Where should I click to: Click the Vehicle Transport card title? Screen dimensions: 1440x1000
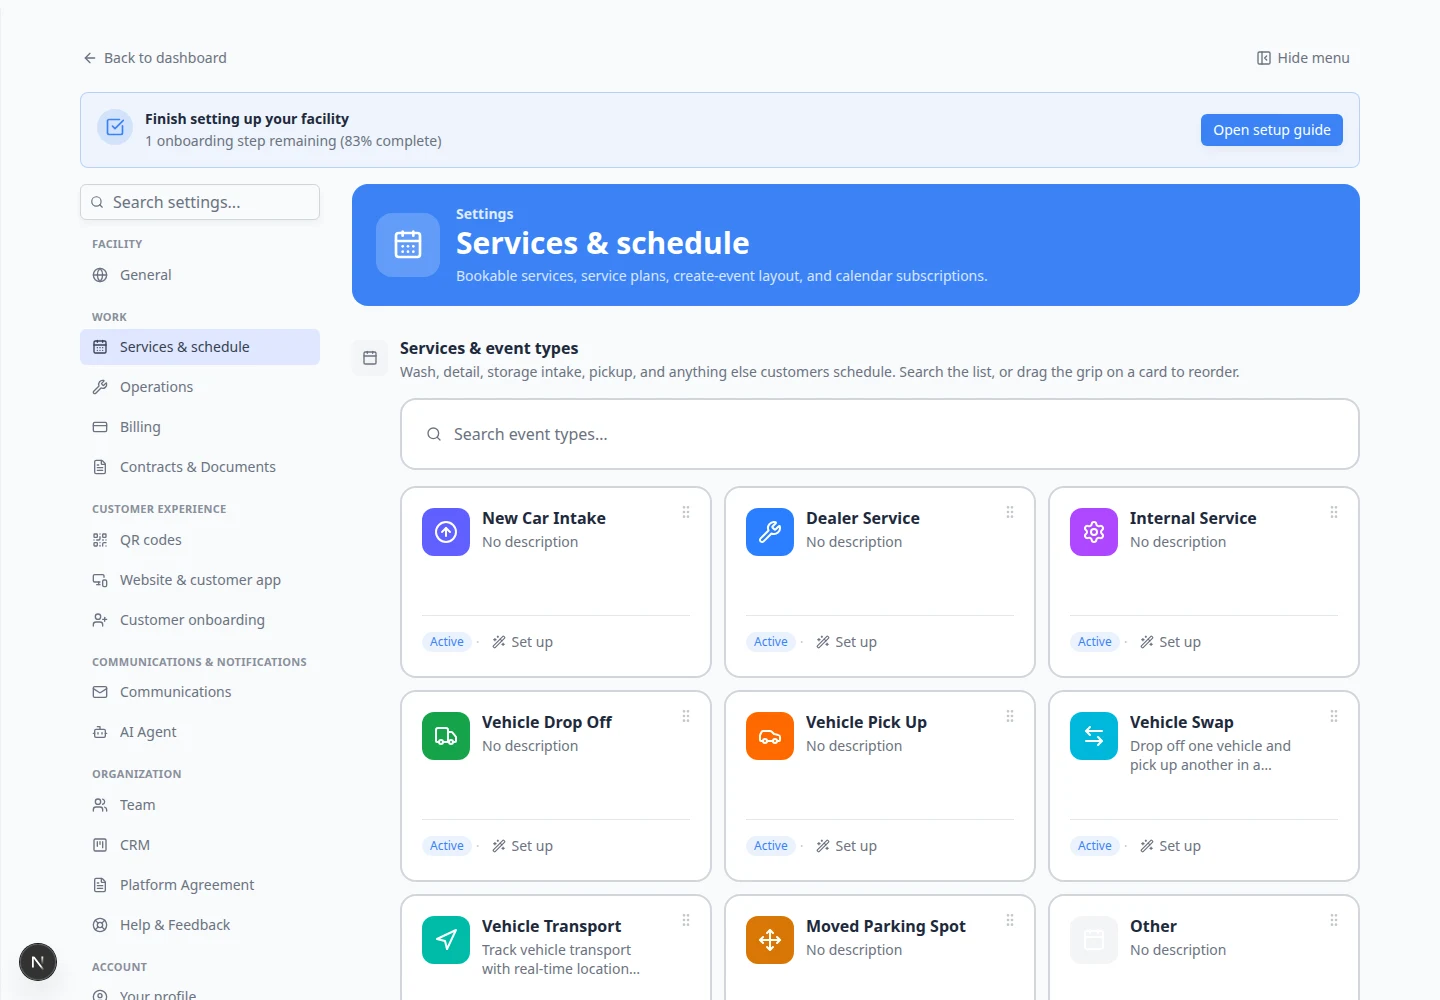tap(551, 926)
